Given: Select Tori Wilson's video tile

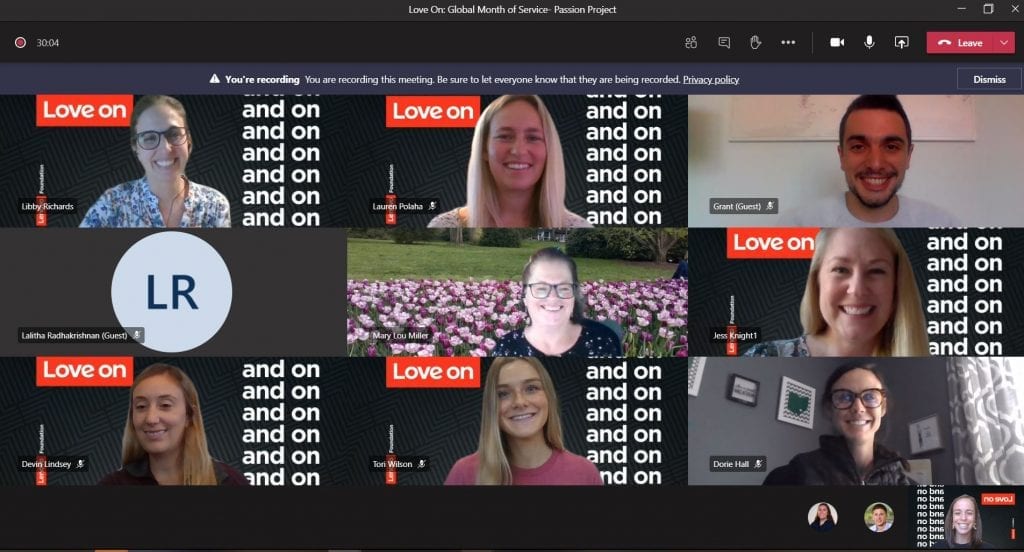Looking at the screenshot, I should point(517,421).
